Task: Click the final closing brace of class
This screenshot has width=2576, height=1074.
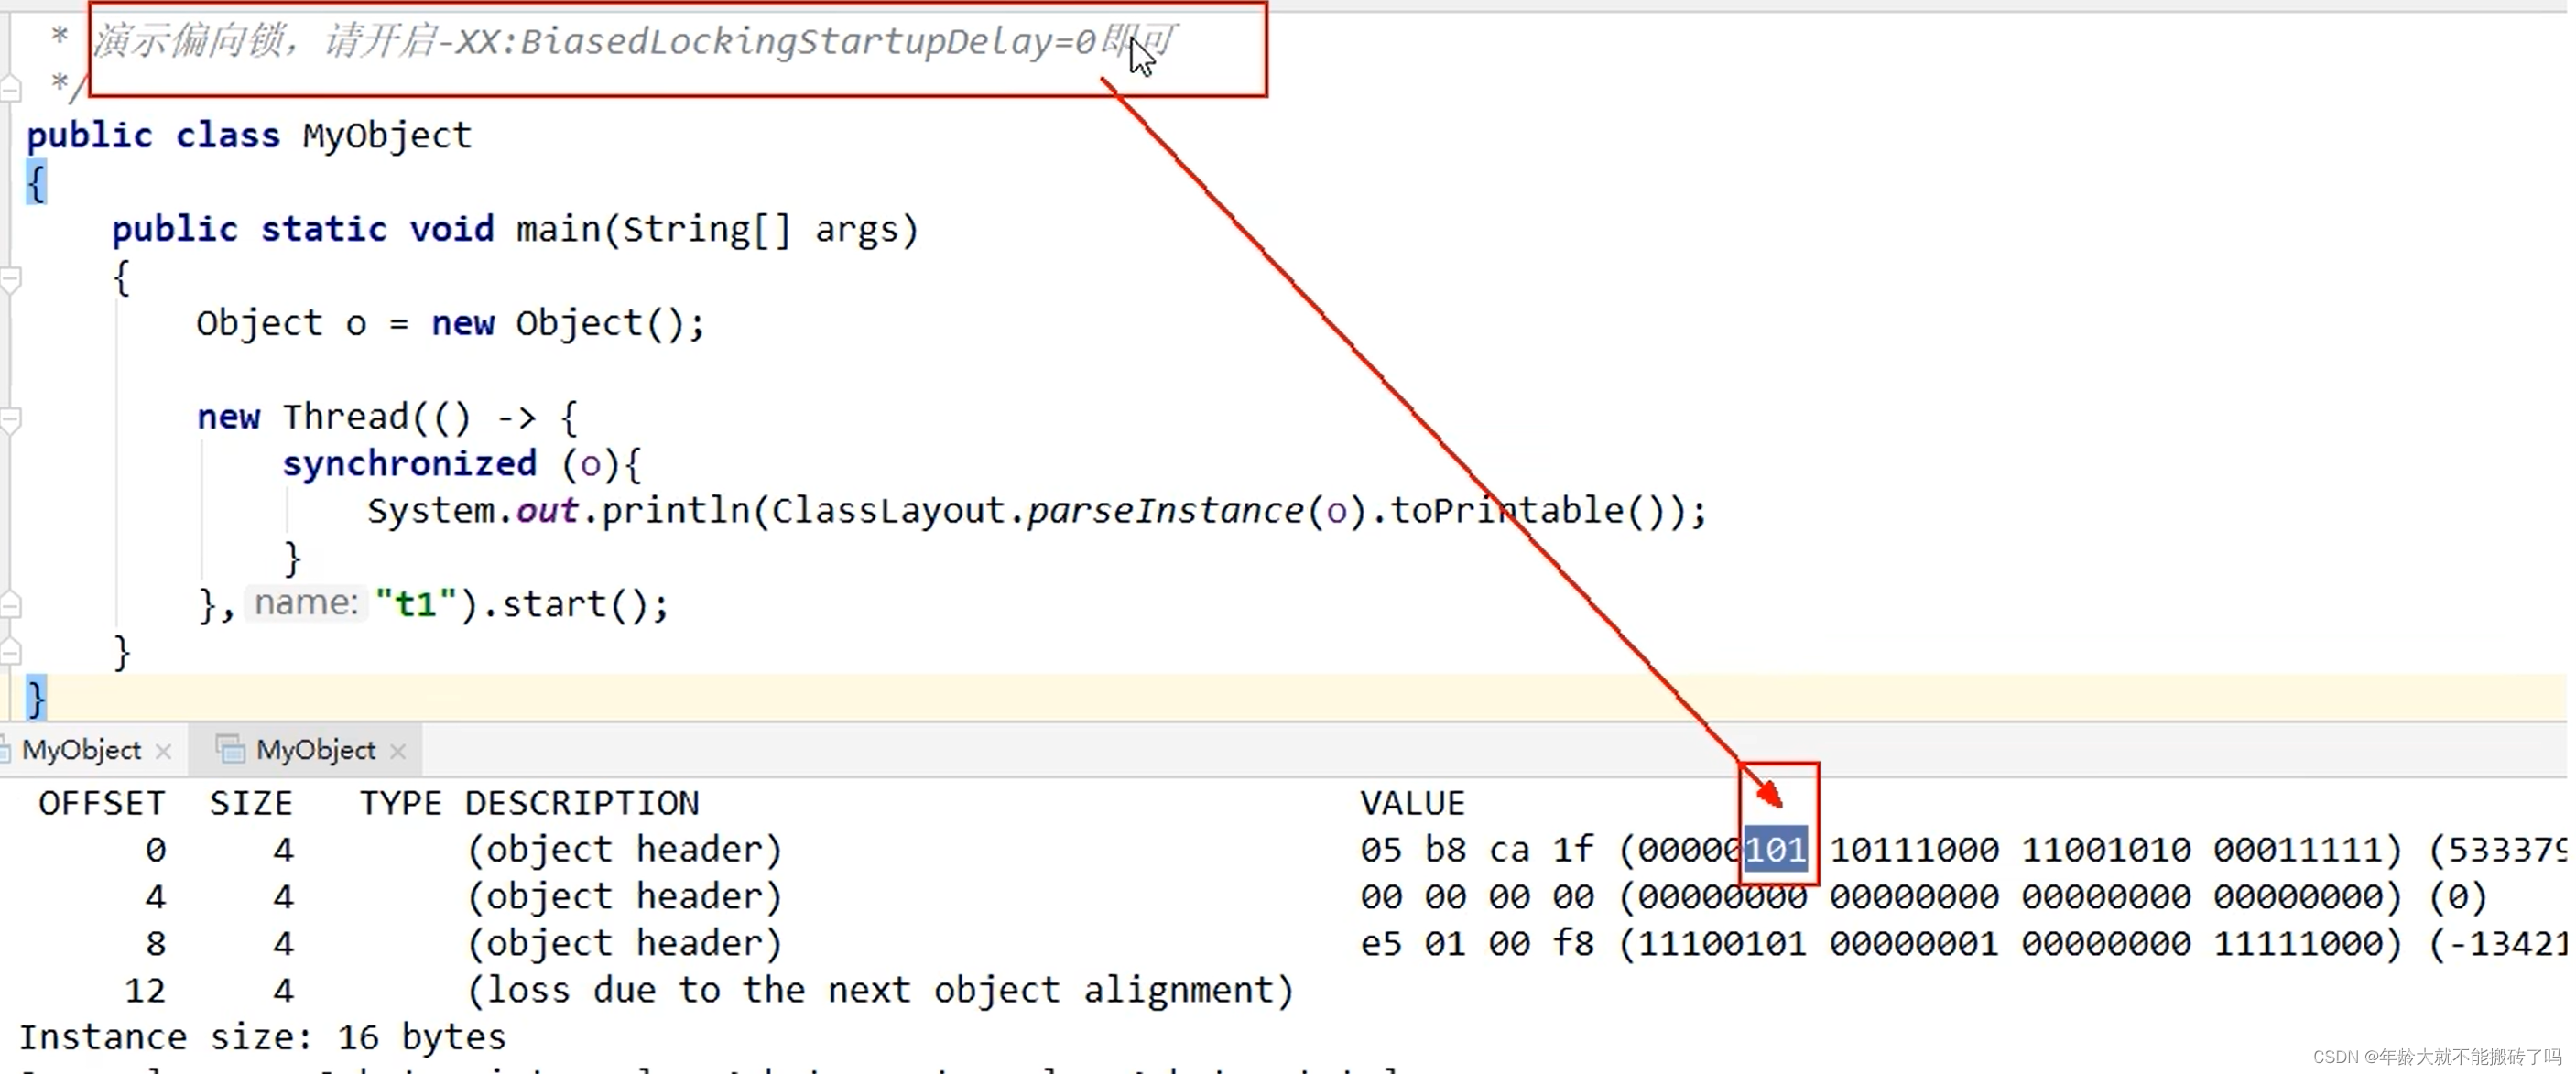Action: [x=36, y=697]
